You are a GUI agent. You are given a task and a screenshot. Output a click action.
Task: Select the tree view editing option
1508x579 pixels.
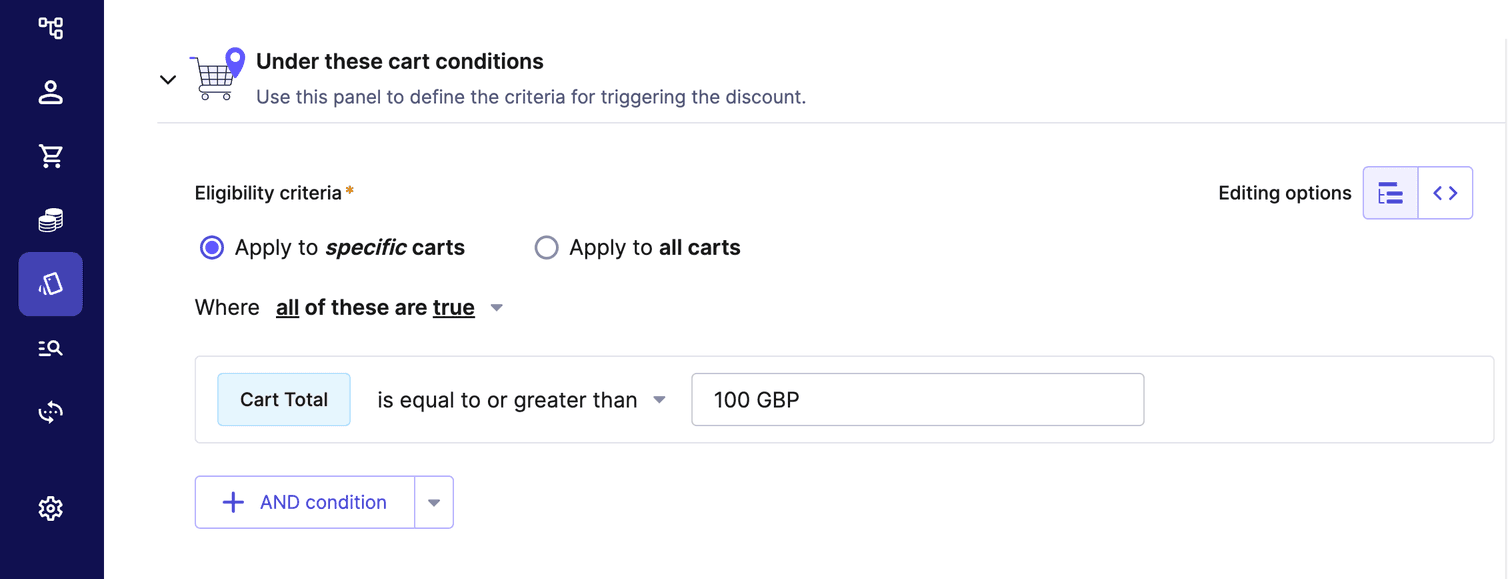[x=1390, y=192]
